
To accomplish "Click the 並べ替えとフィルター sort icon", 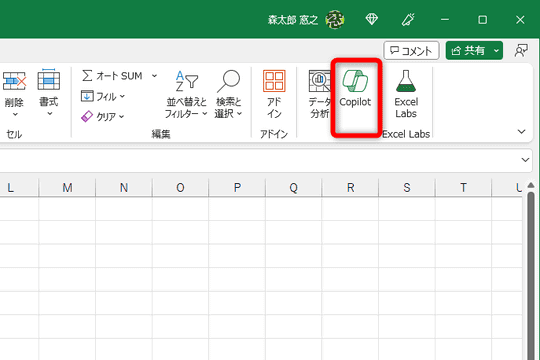I will 186,81.
